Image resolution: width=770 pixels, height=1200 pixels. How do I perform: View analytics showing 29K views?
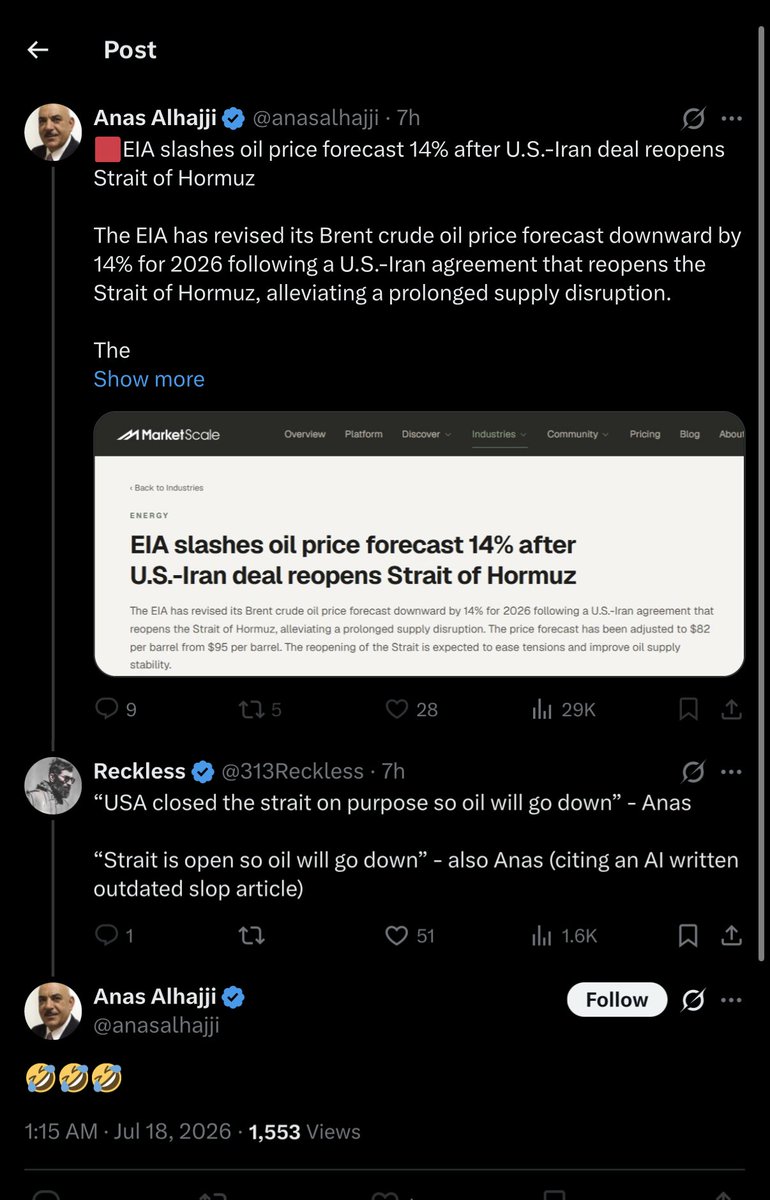pos(542,709)
